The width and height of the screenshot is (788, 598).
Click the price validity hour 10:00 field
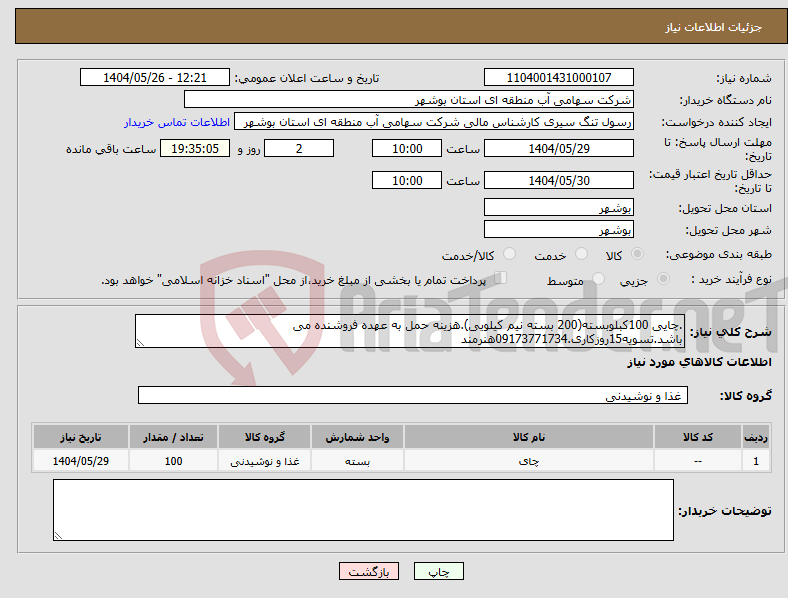coord(407,180)
